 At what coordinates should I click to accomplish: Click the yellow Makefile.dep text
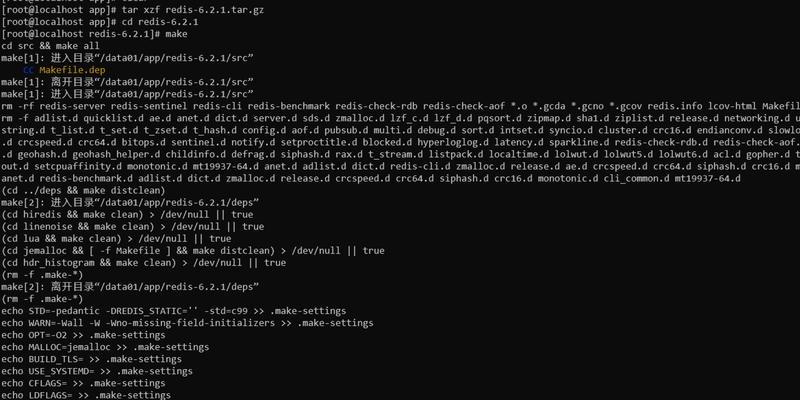pyautogui.click(x=72, y=70)
